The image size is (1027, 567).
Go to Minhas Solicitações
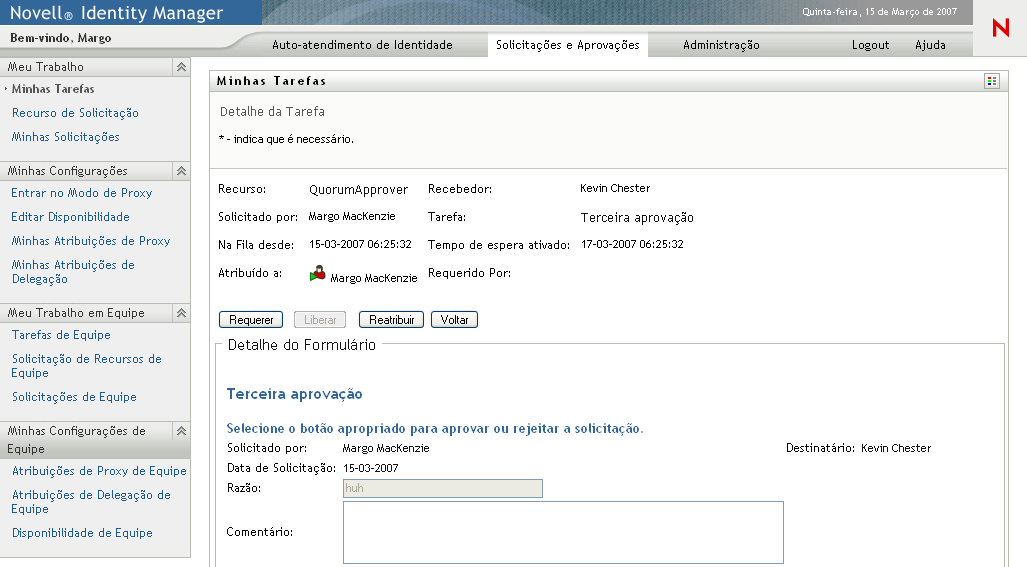point(65,137)
